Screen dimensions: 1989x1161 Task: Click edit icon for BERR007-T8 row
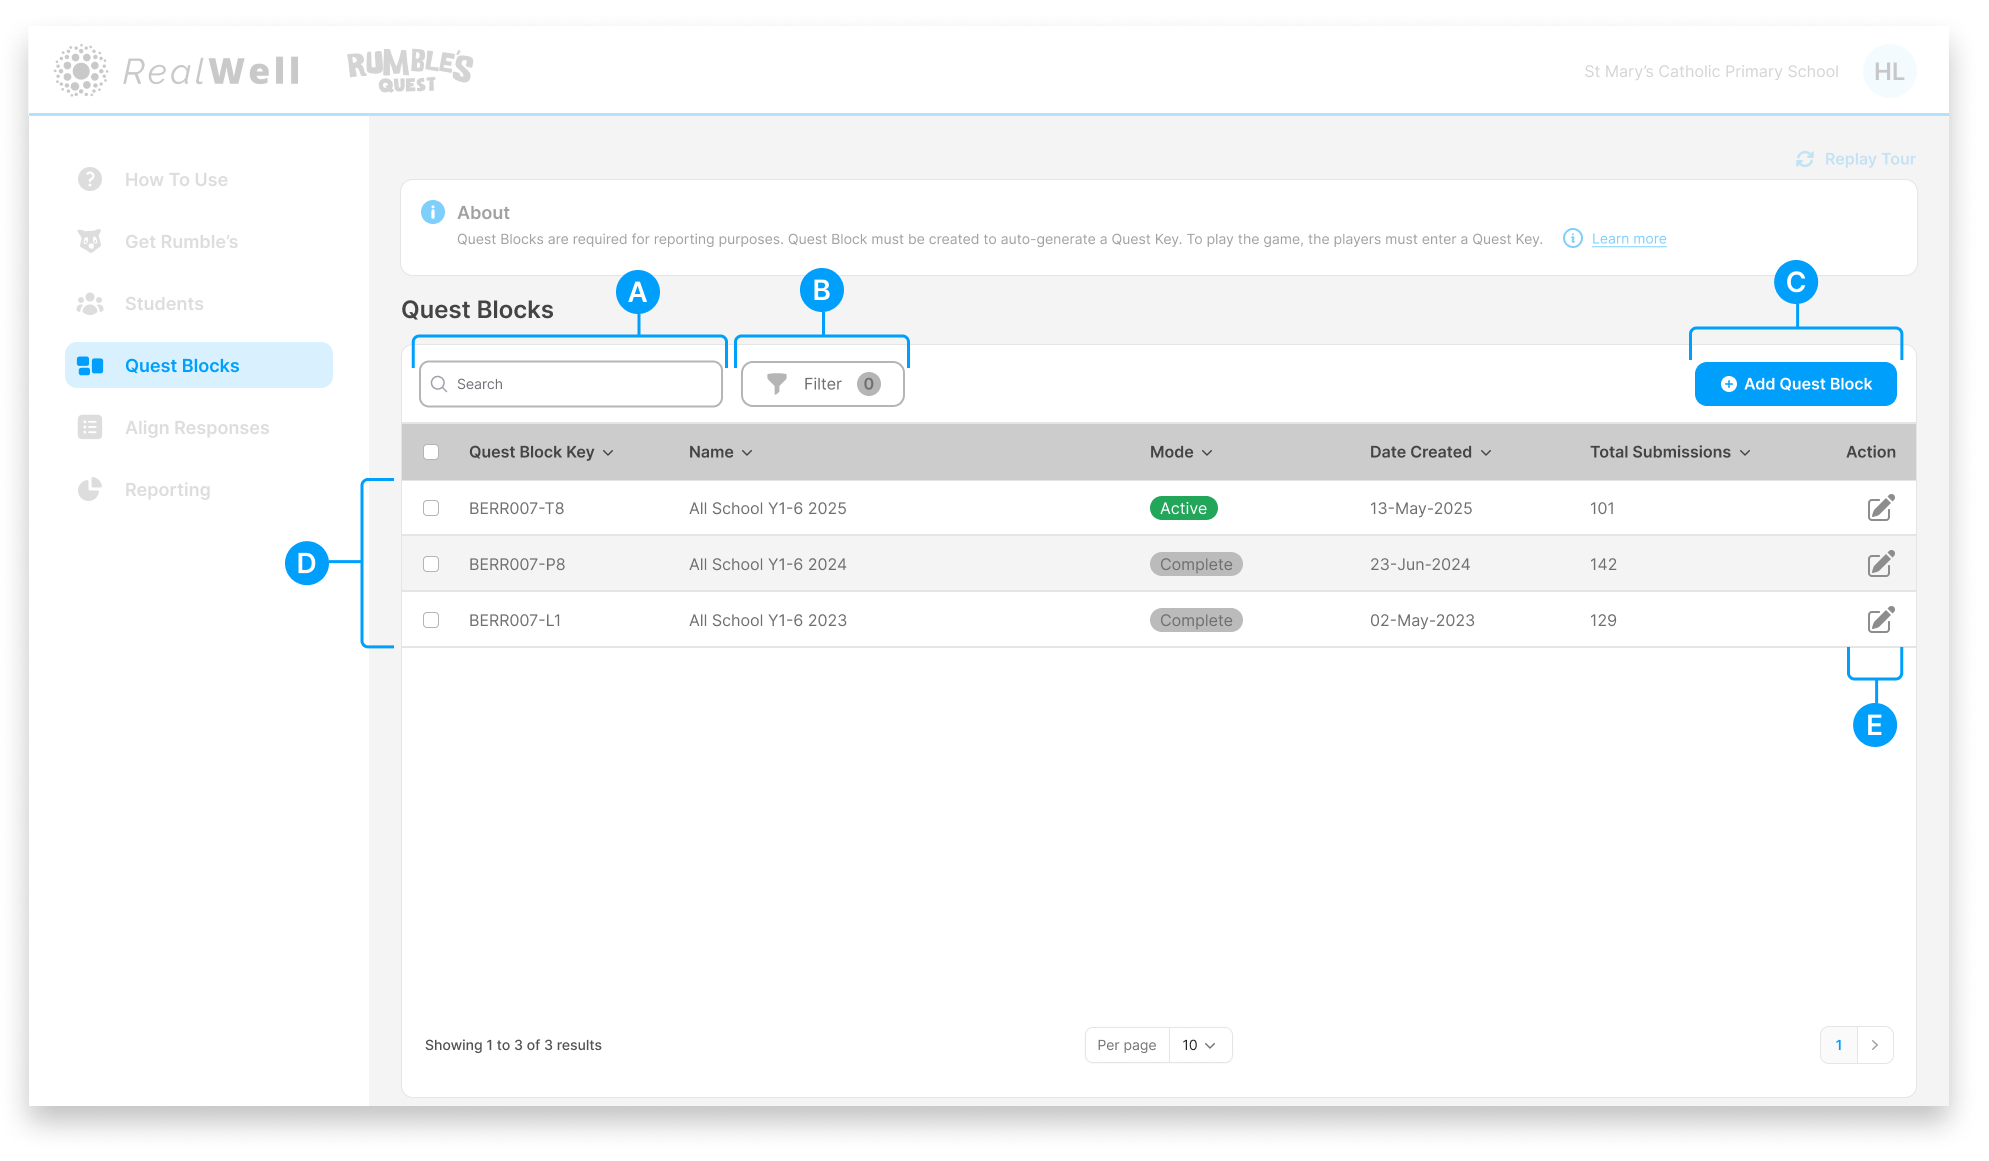pos(1880,508)
